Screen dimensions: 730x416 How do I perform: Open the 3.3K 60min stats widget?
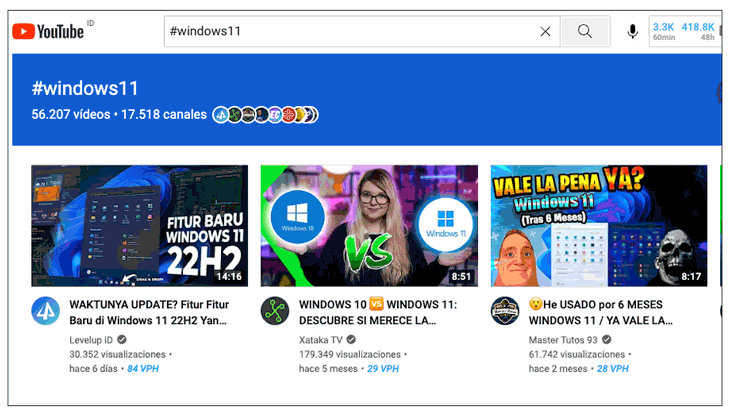pyautogui.click(x=663, y=31)
